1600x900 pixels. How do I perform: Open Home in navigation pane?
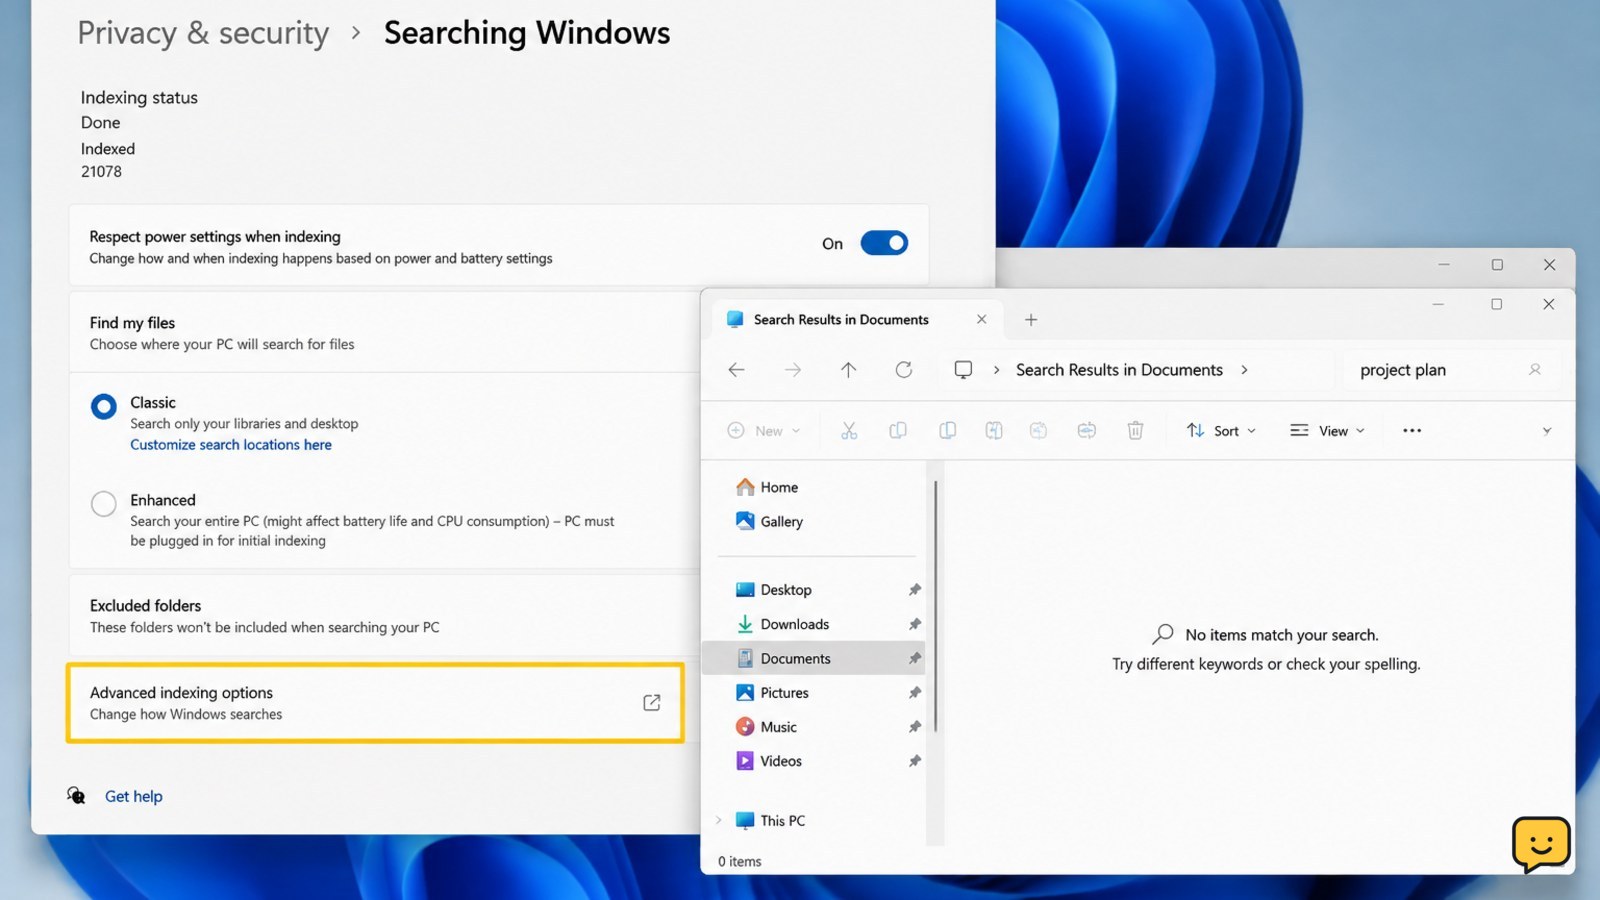tap(779, 487)
